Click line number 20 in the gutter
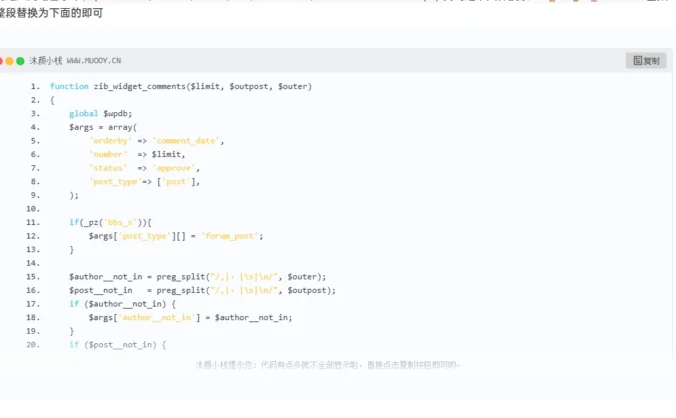 (33, 344)
